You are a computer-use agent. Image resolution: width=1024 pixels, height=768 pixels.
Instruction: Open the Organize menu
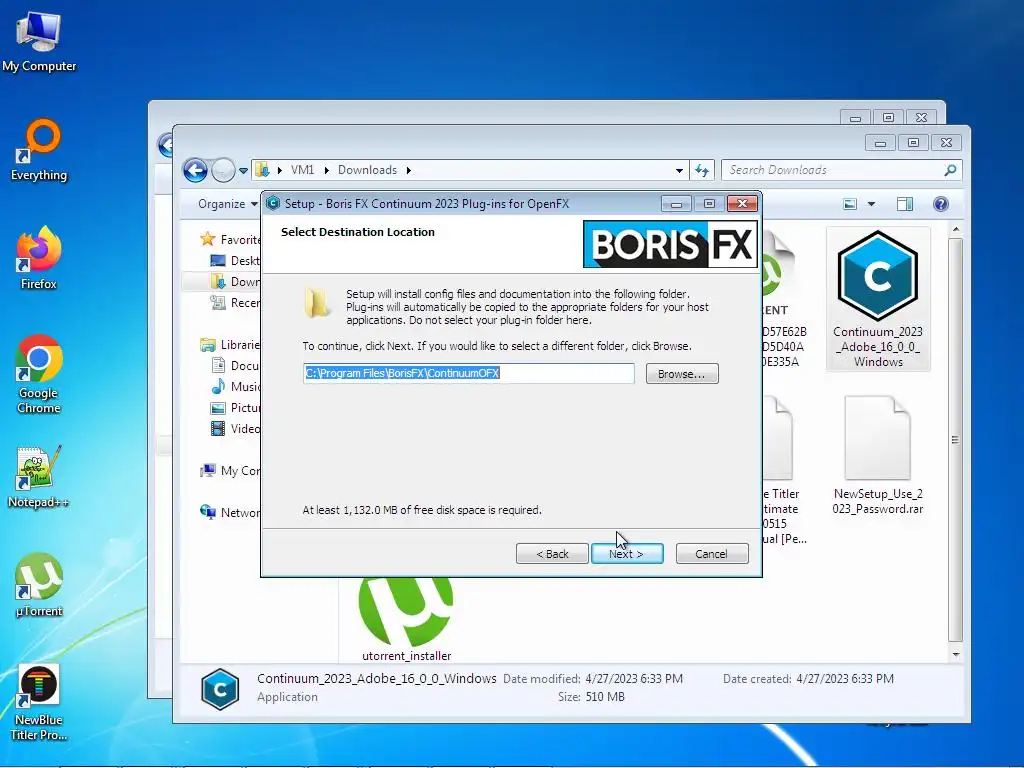(227, 204)
